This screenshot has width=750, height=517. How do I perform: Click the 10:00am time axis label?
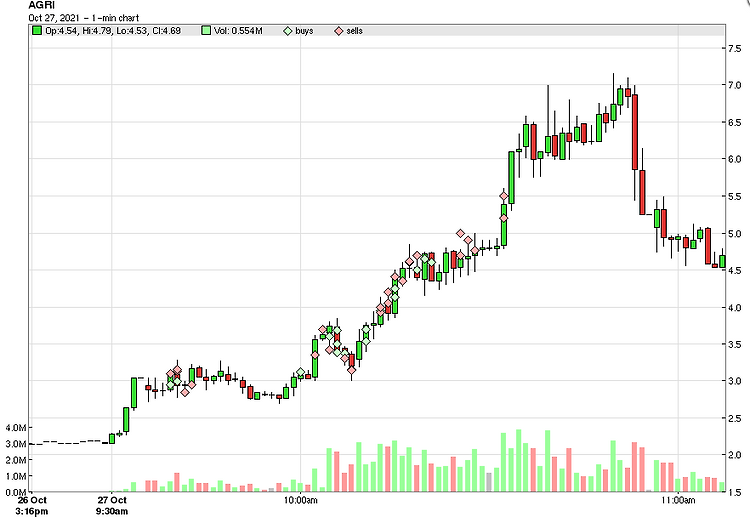click(300, 501)
